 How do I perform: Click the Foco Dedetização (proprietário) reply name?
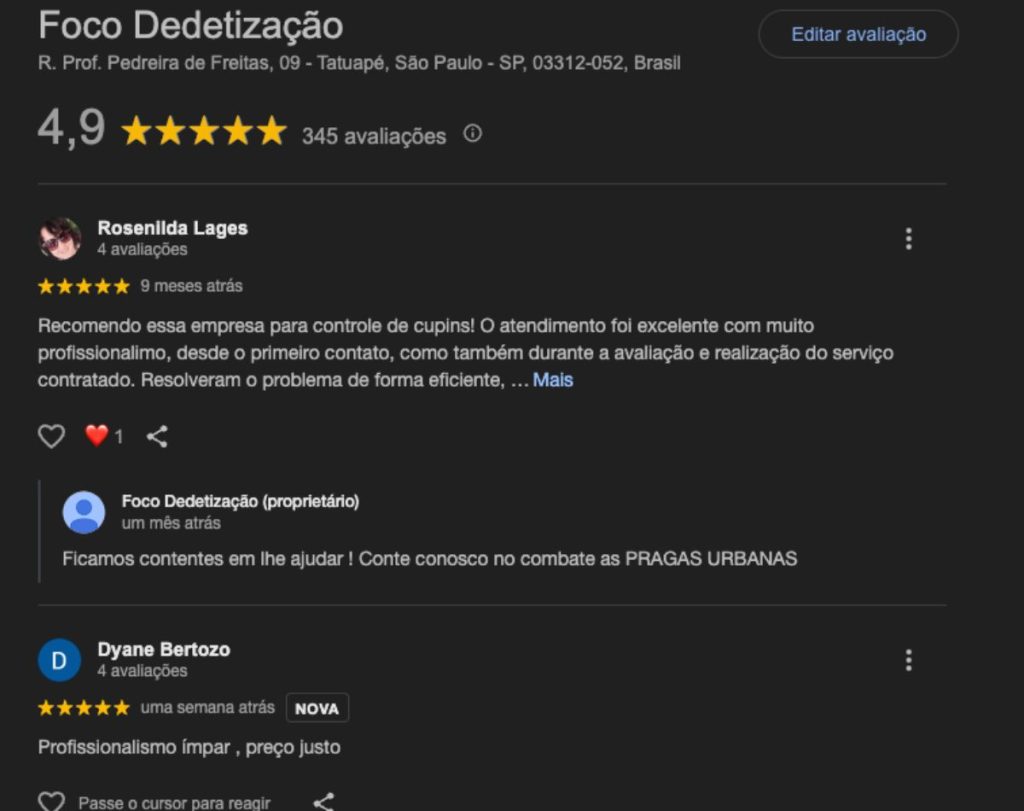(x=240, y=501)
